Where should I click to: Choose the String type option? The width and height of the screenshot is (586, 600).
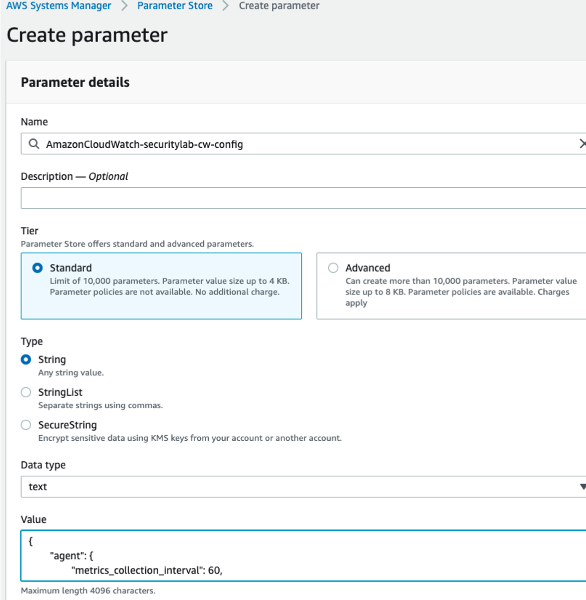pos(26,360)
